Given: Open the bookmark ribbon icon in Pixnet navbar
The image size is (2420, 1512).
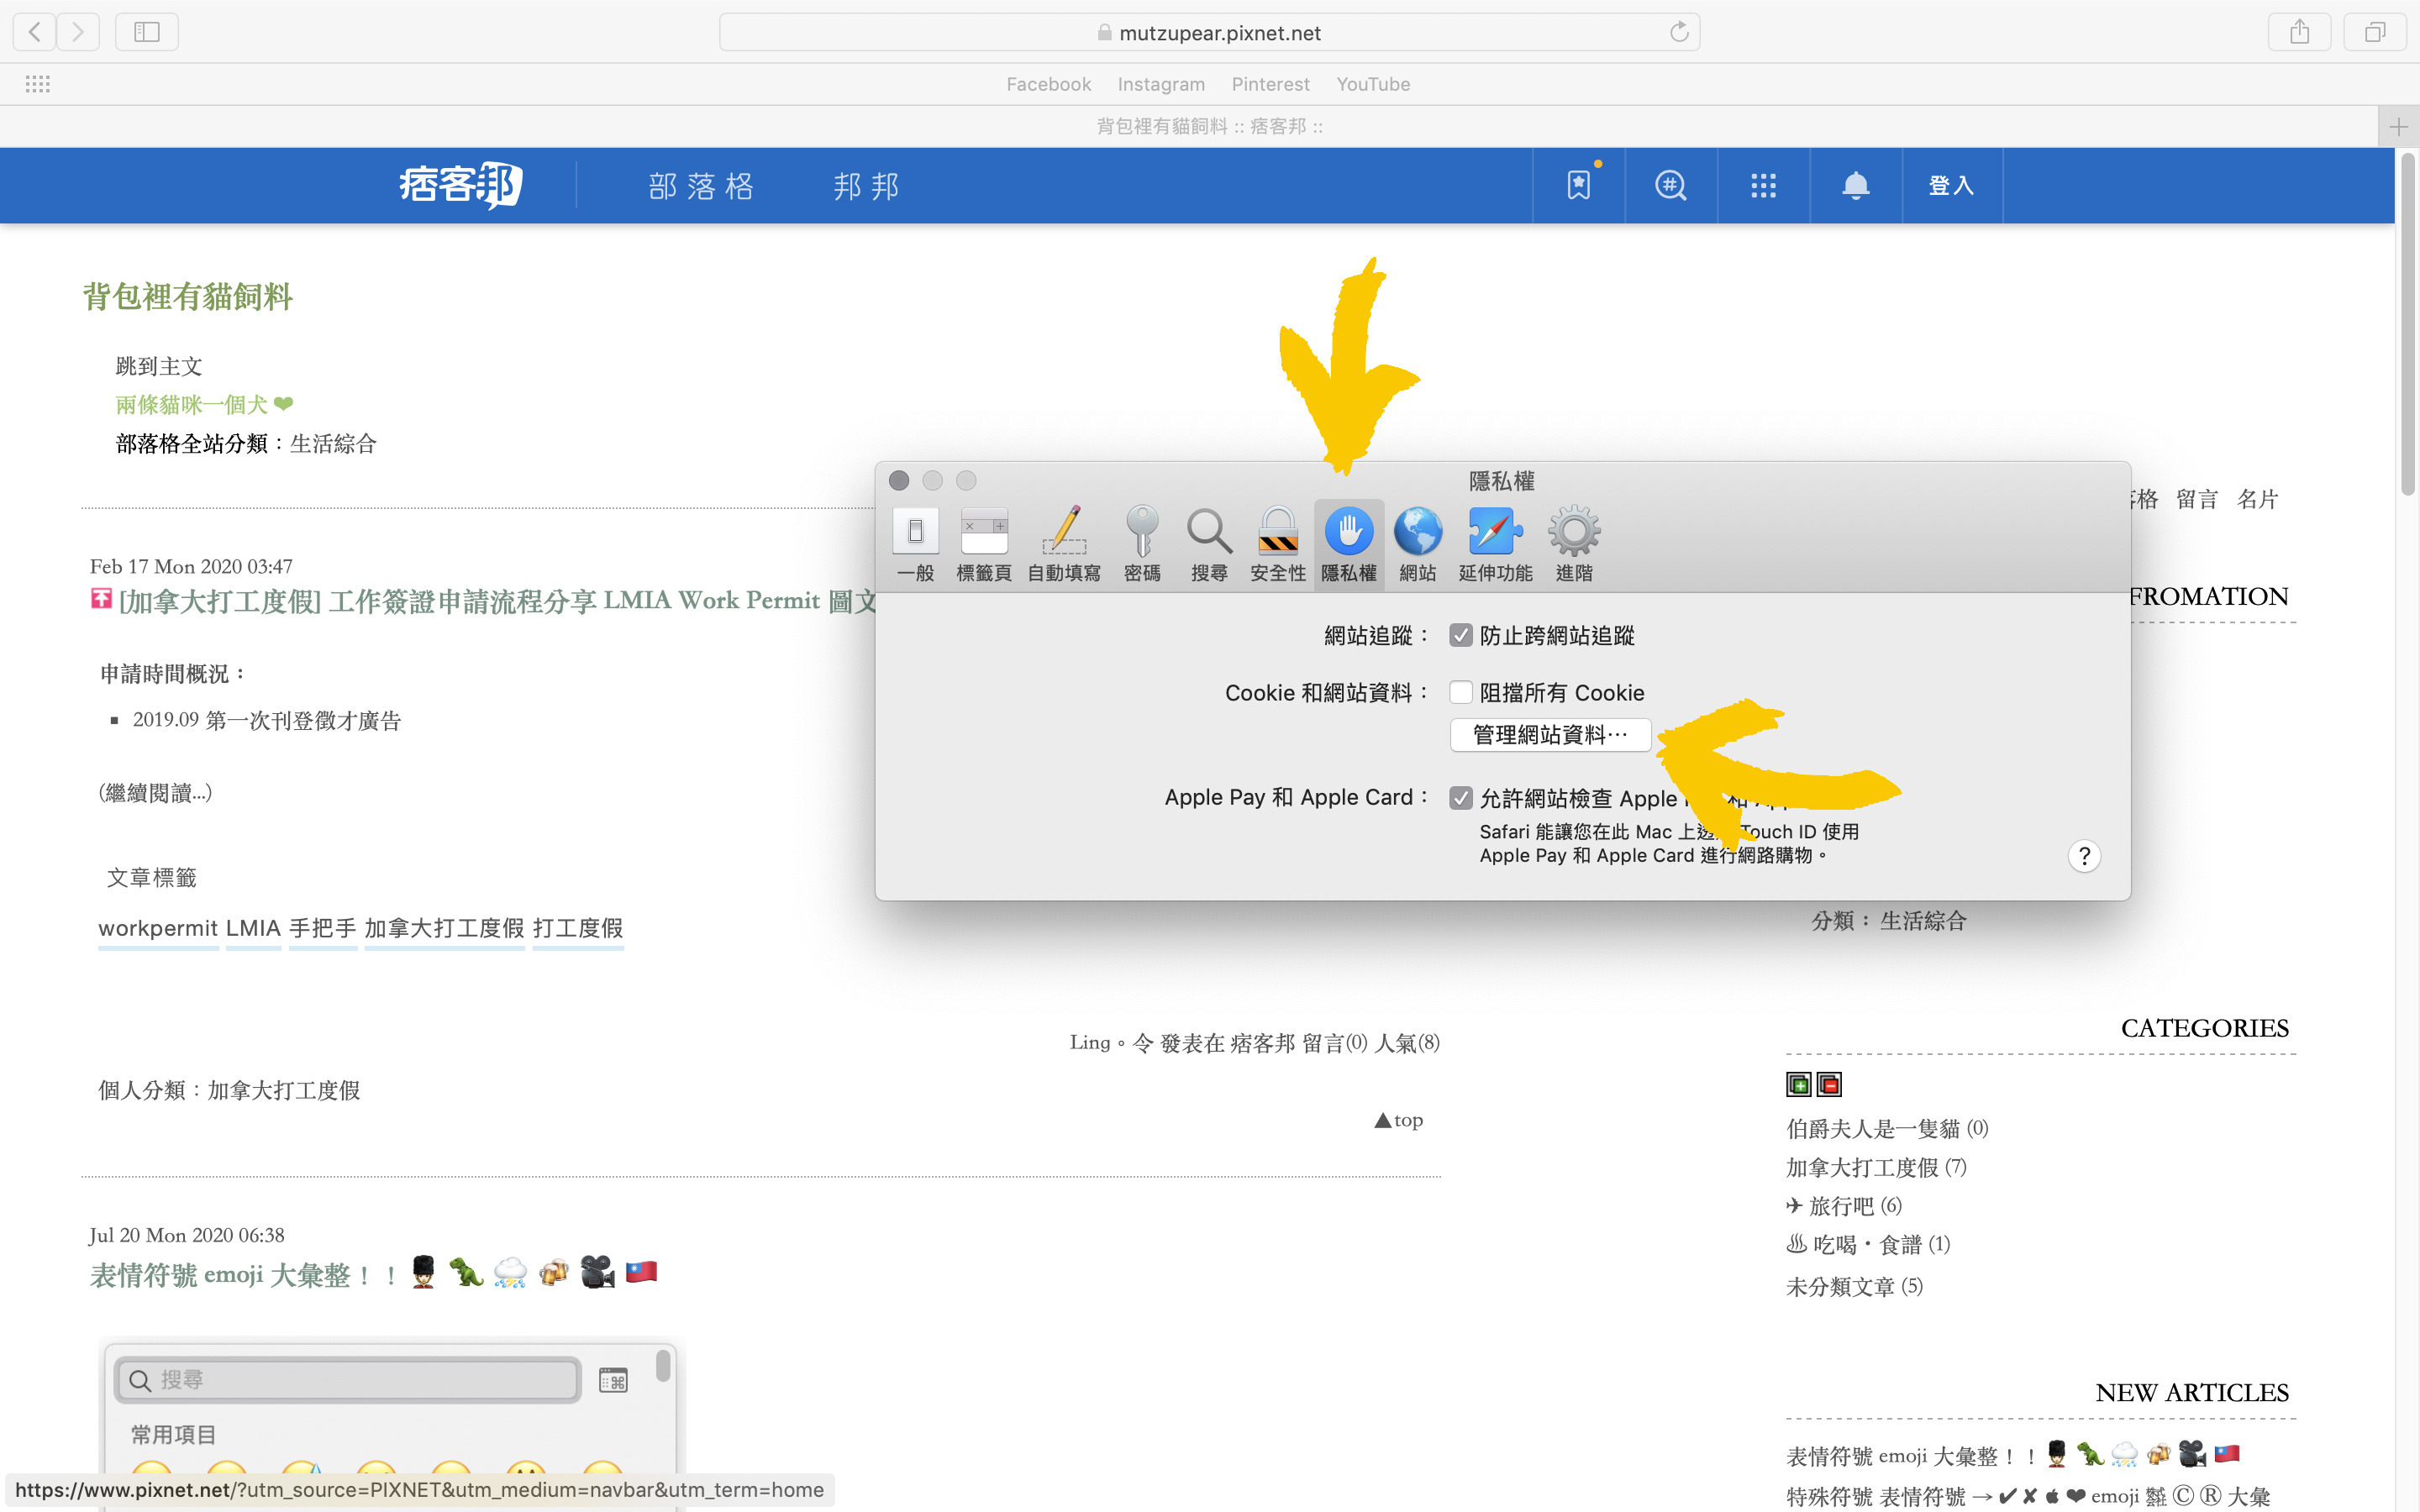Looking at the screenshot, I should pyautogui.click(x=1579, y=185).
